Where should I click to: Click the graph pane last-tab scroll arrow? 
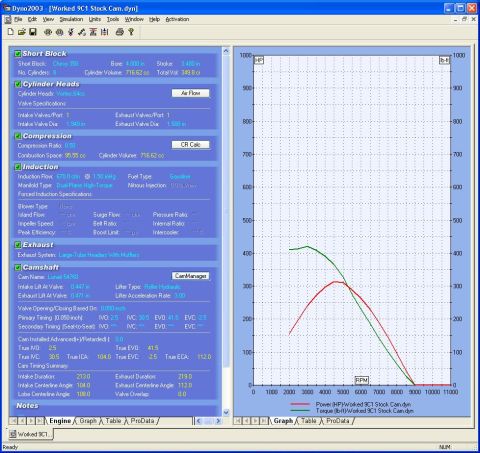264,421
